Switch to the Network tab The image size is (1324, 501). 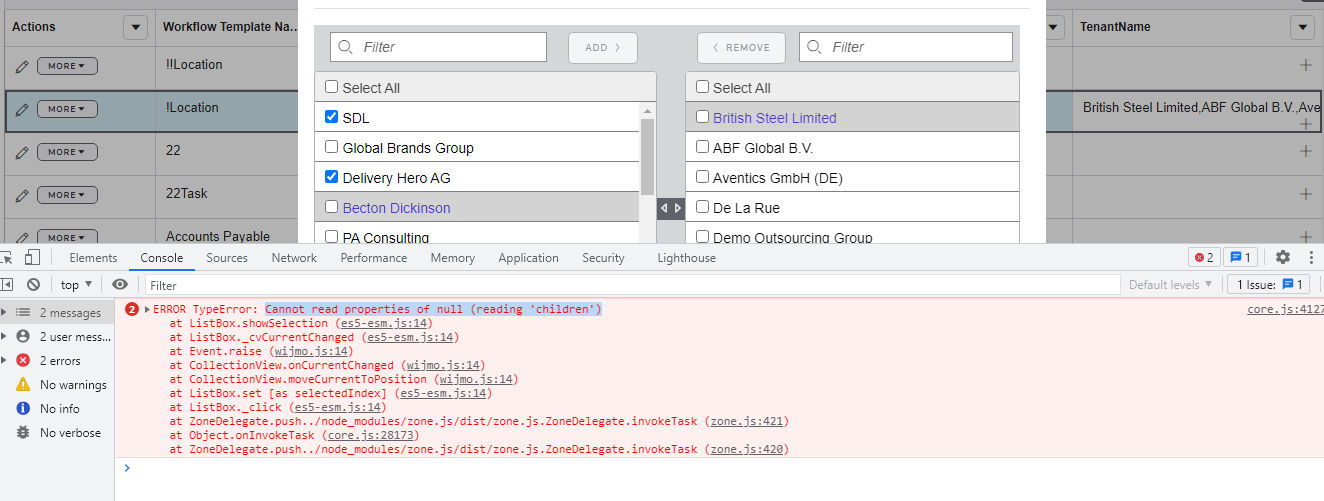pos(294,258)
